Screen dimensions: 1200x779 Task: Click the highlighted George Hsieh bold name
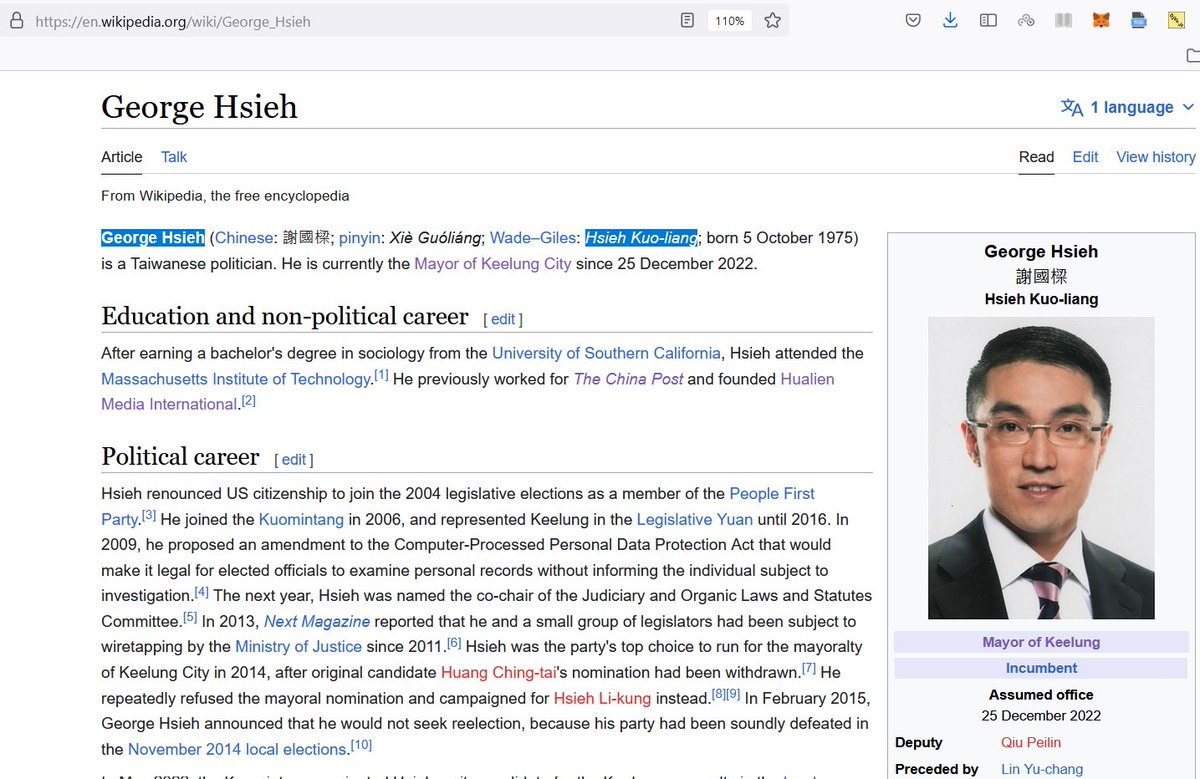153,238
